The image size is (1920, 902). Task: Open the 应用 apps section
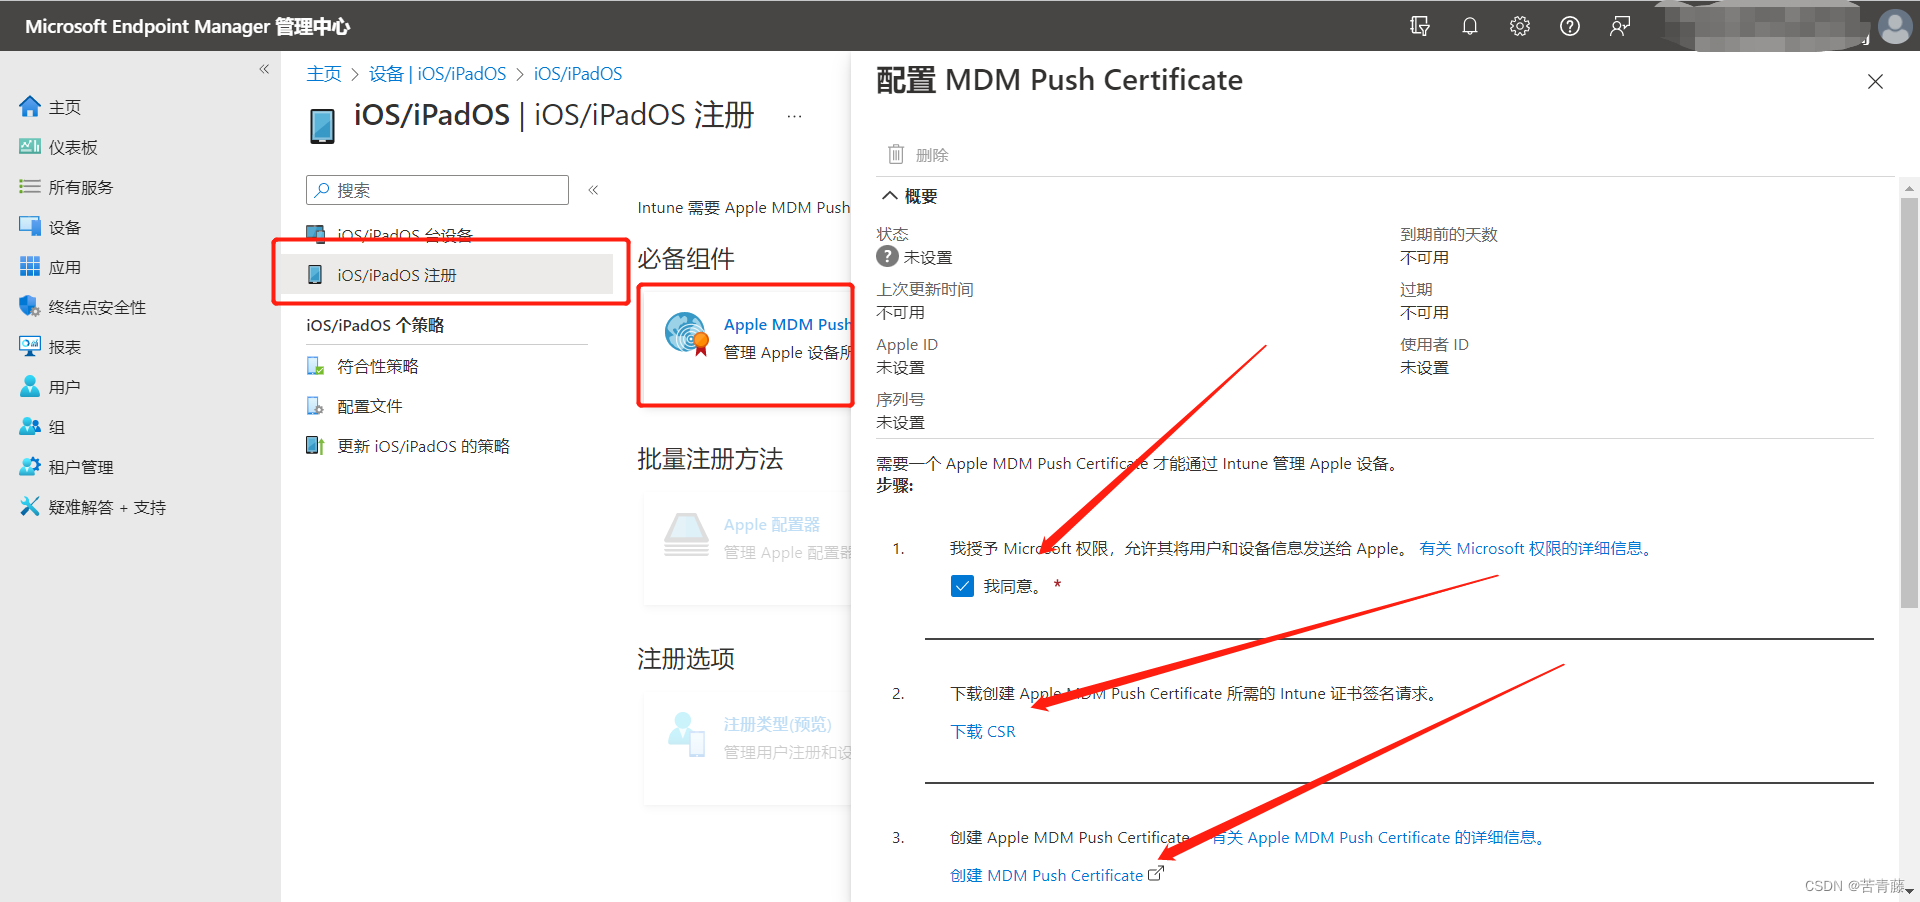pos(64,267)
